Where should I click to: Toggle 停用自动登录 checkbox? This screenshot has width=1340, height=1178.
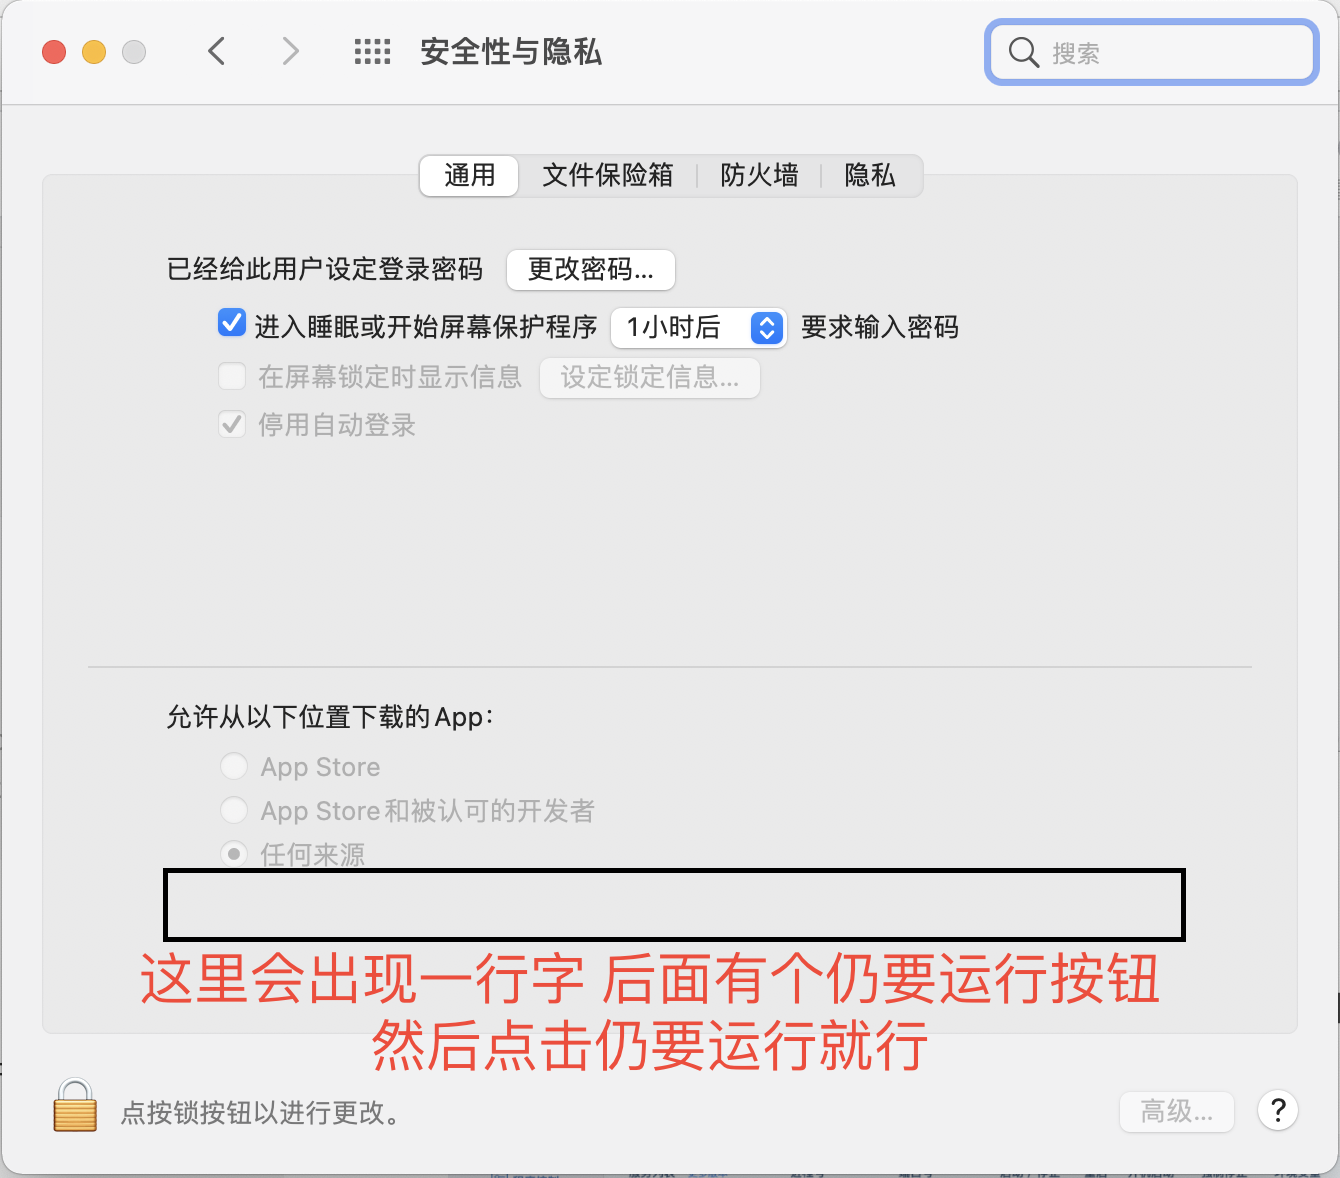232,424
